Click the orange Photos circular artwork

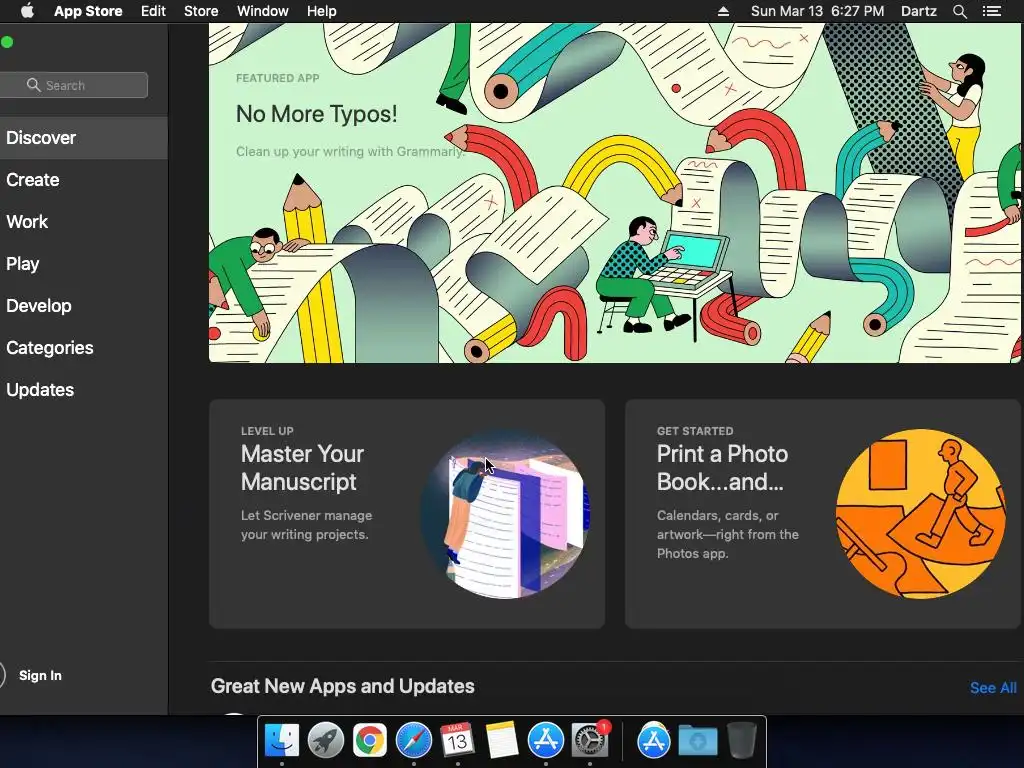coord(920,513)
